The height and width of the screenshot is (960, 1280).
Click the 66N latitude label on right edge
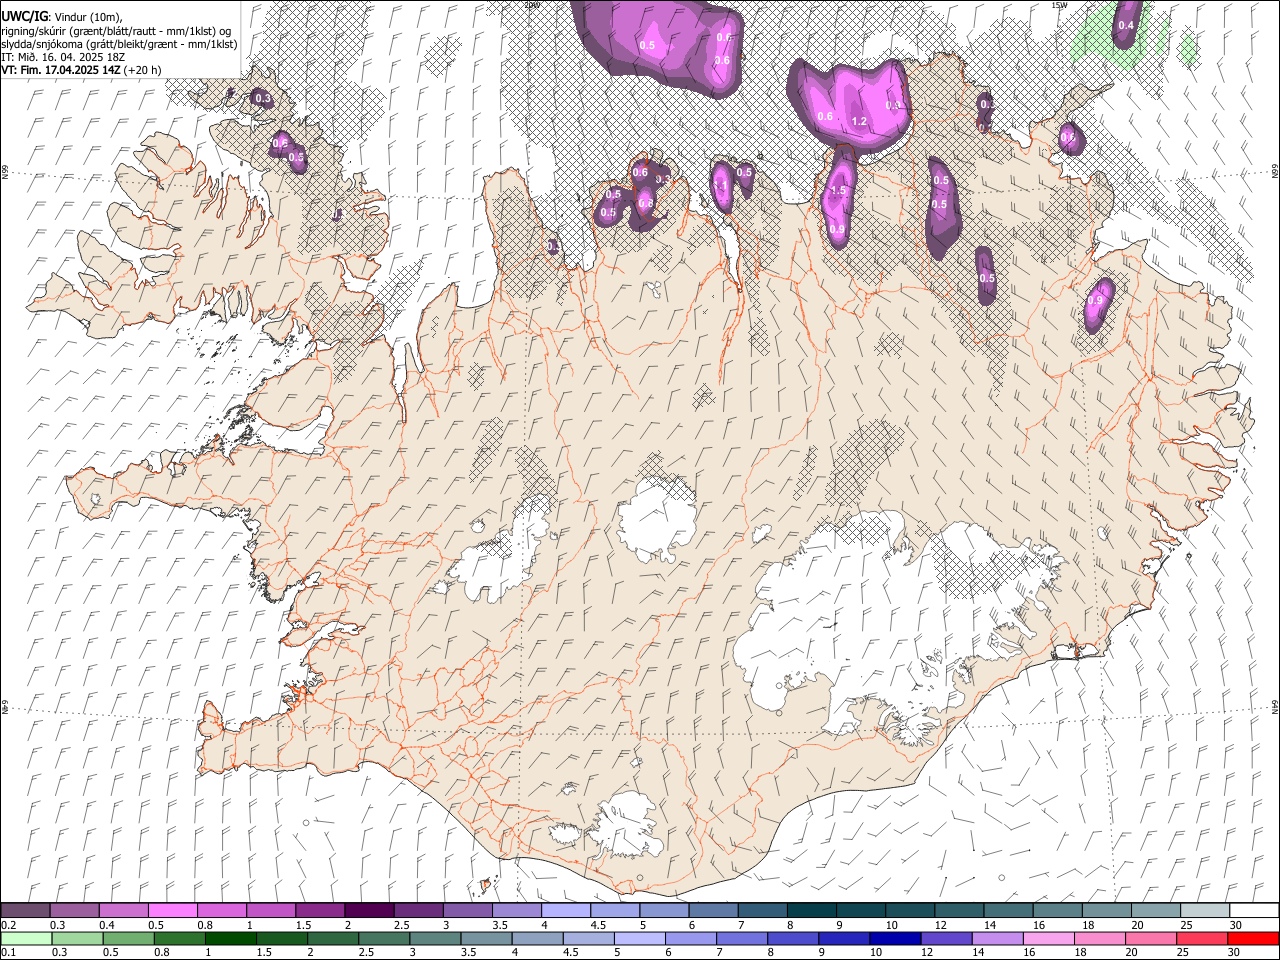tap(1275, 173)
